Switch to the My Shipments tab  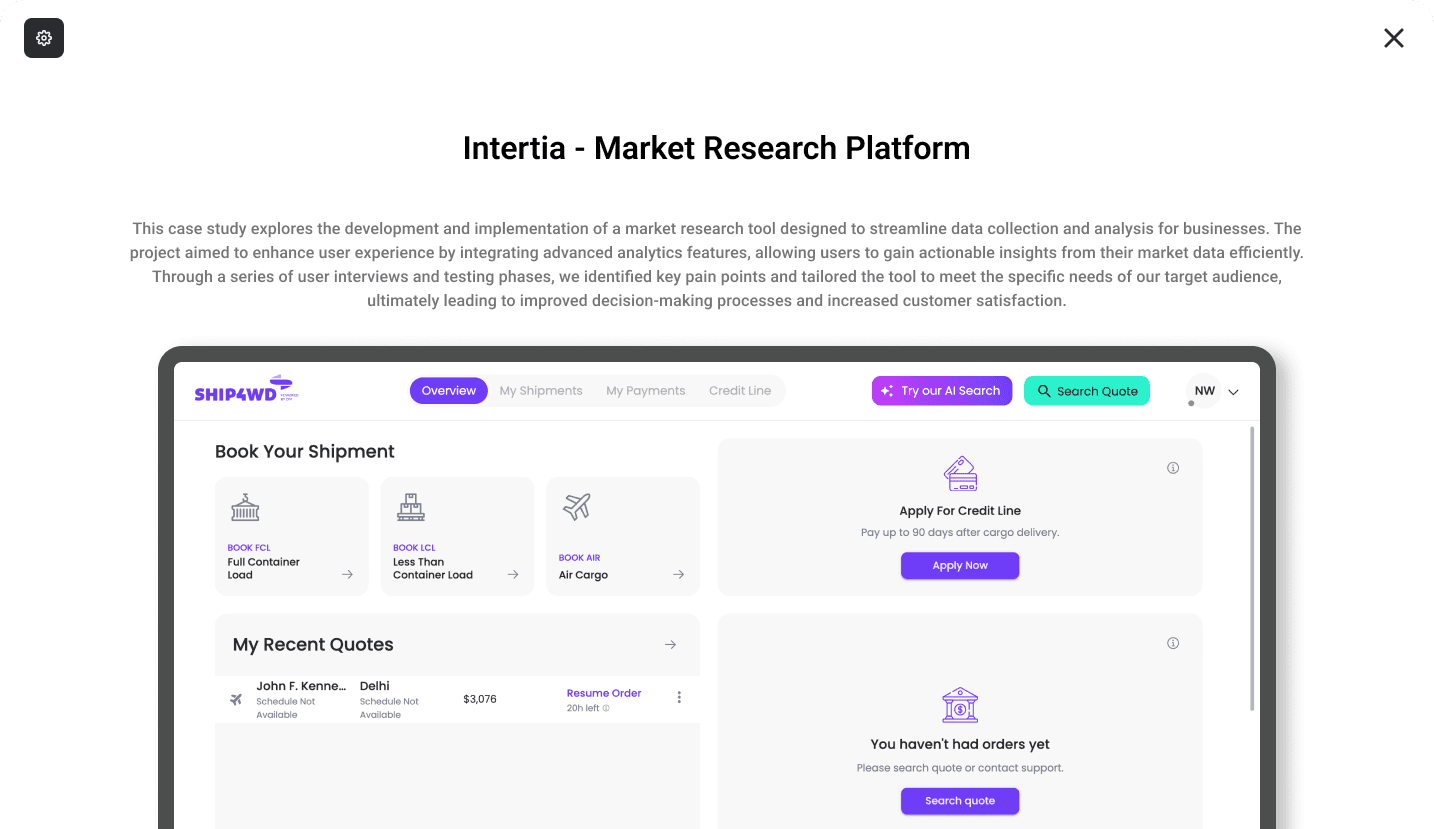[541, 391]
